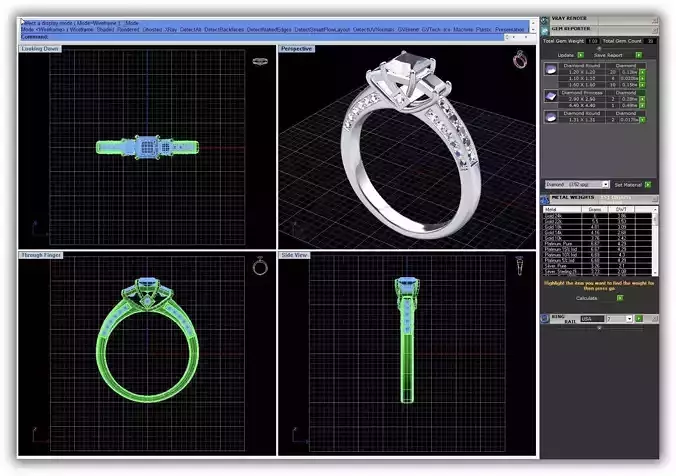
Task: Click green arrow for 1.31 x 1.31 row
Action: coord(642,120)
